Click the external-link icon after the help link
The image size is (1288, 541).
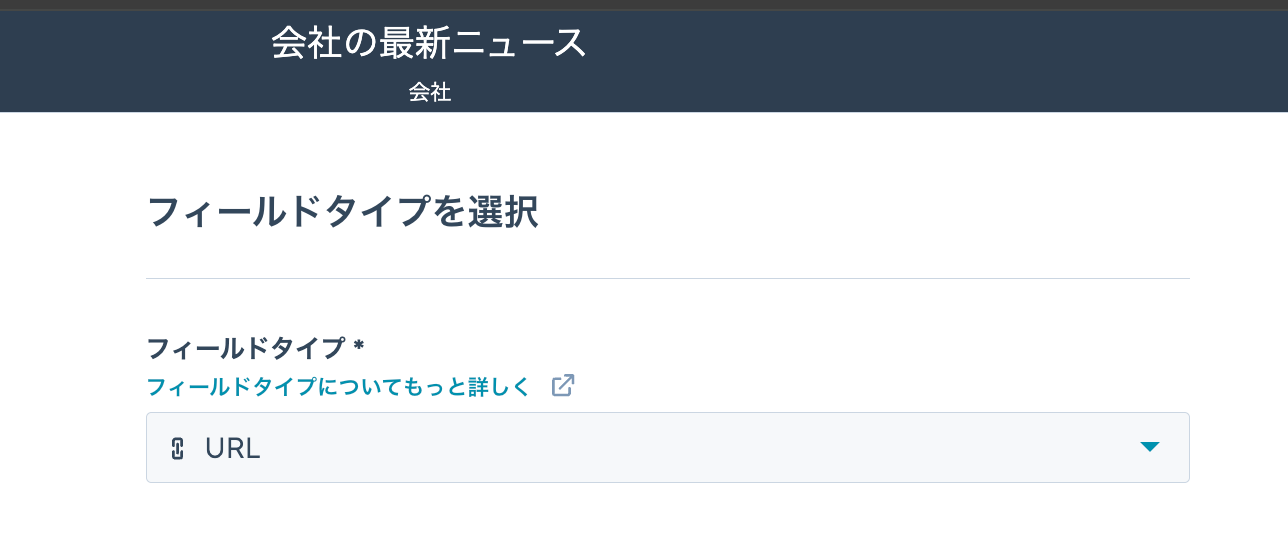tap(563, 386)
